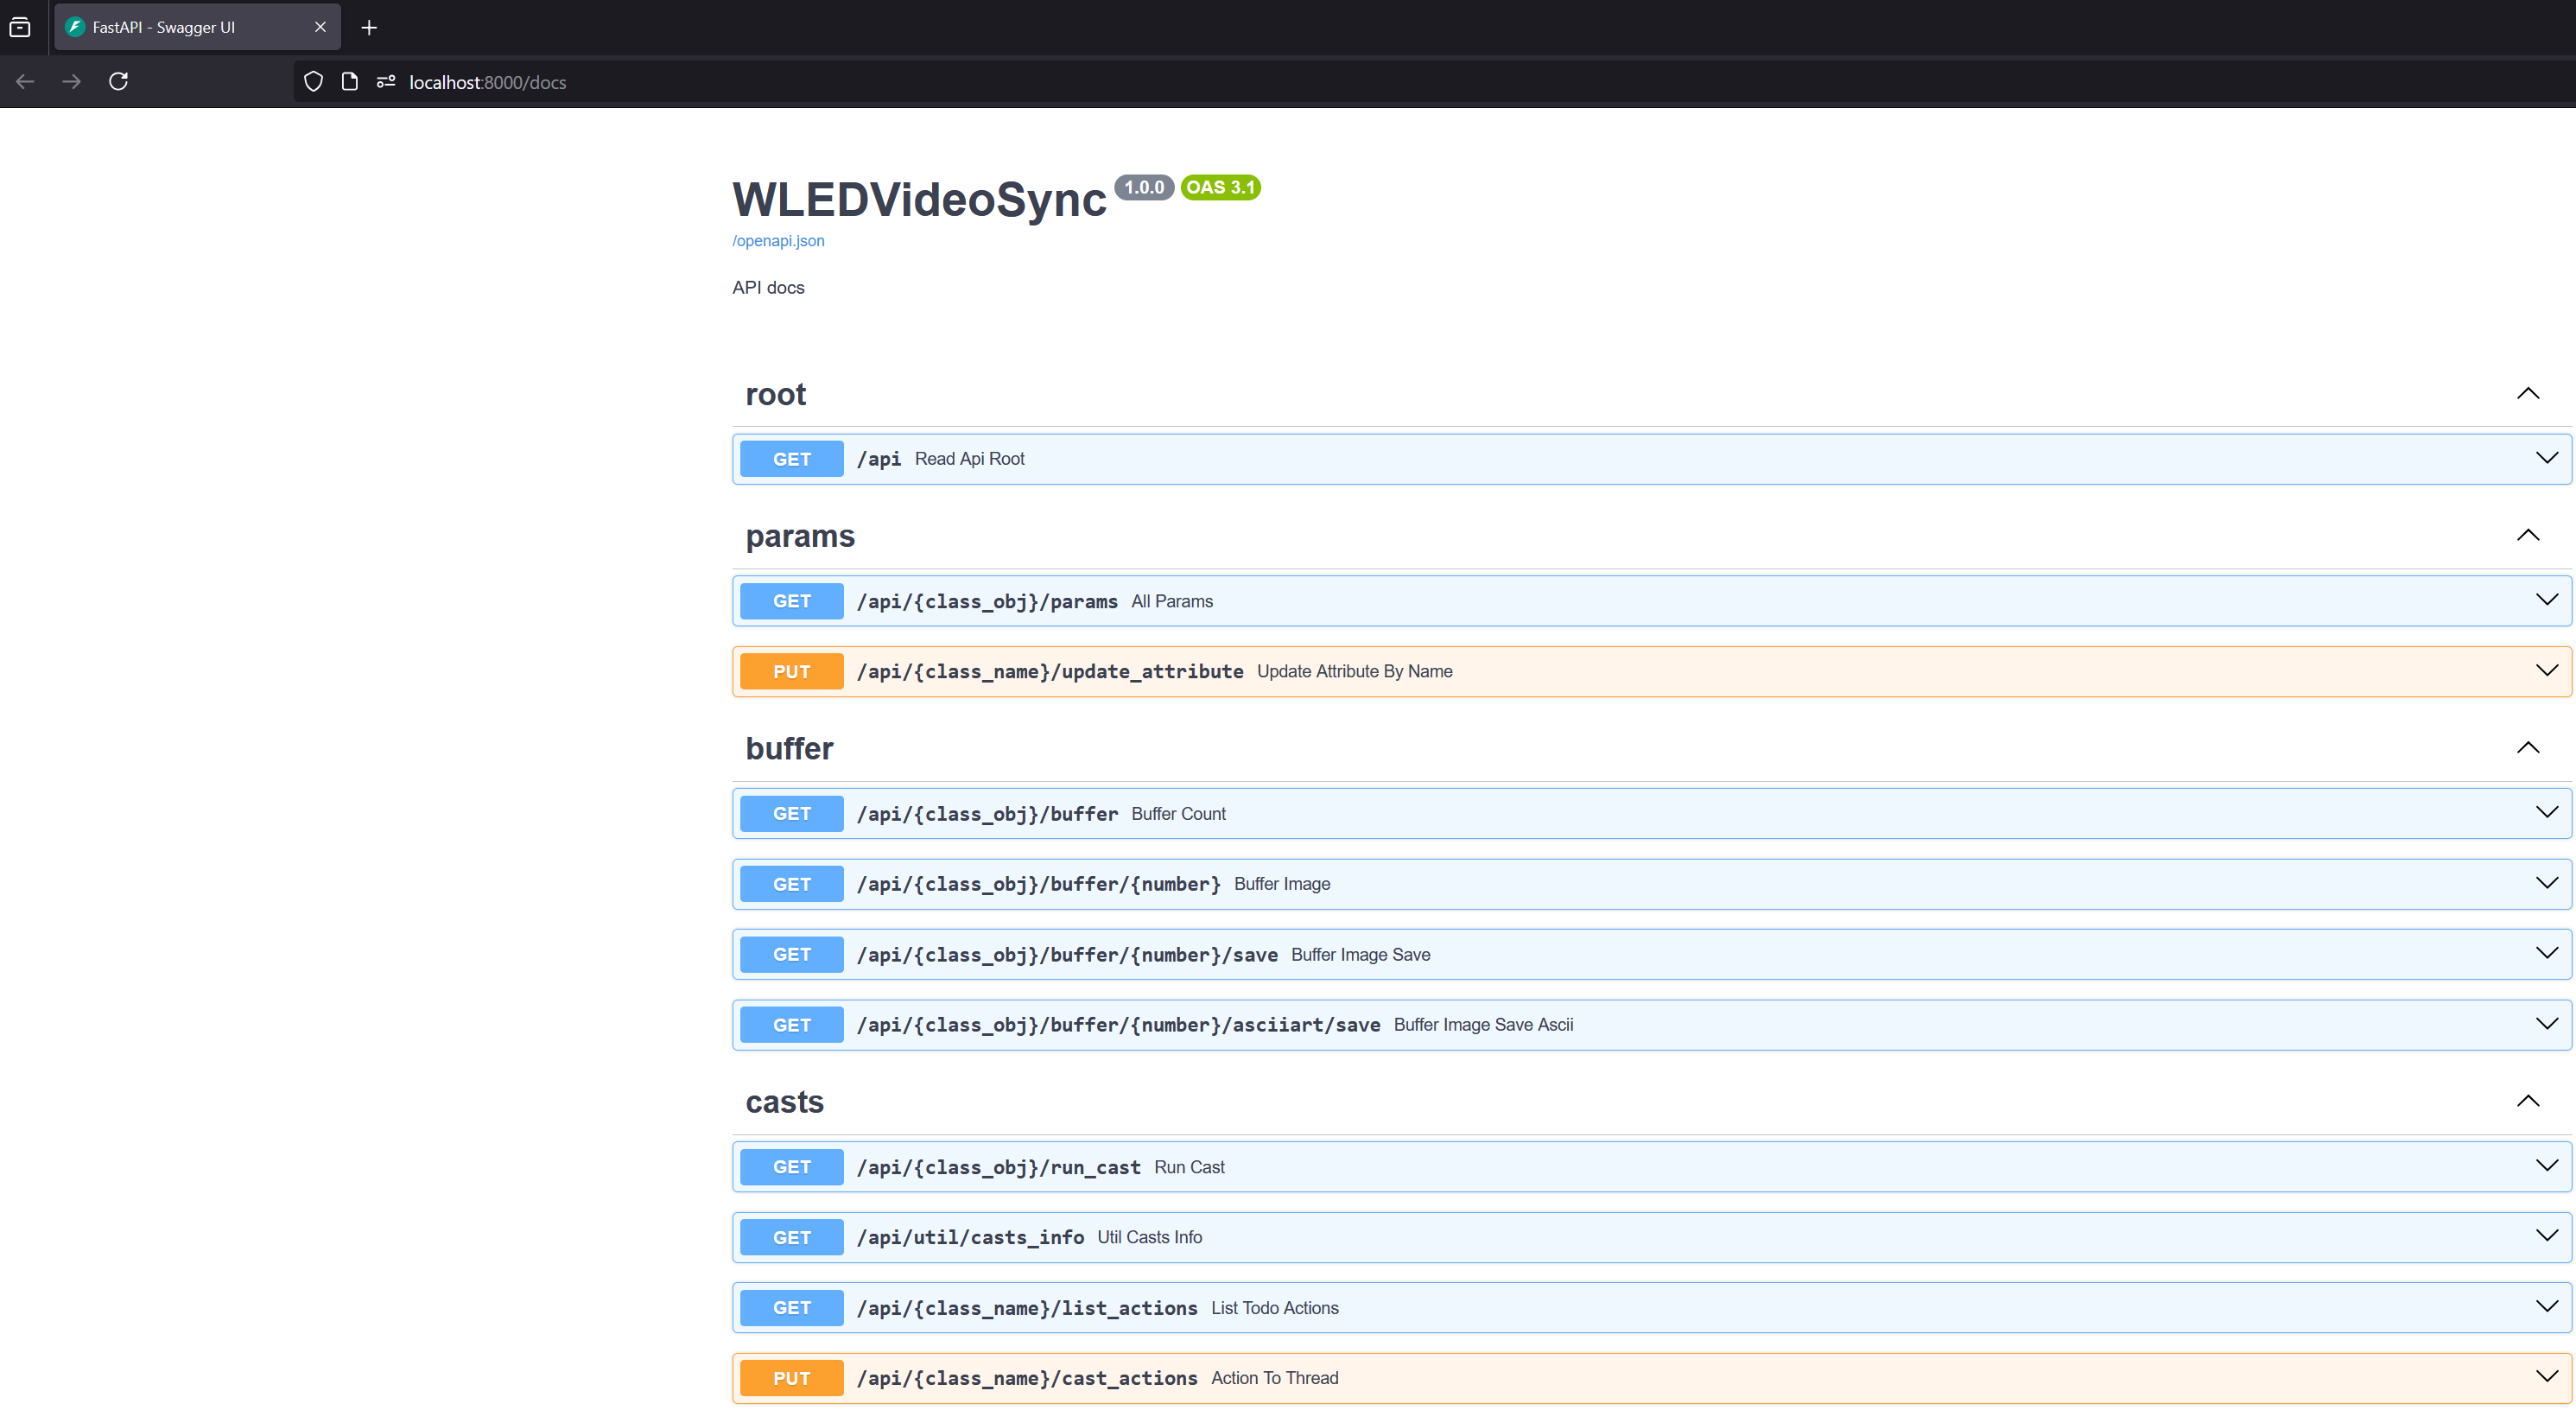Screen dimensions: 2576x1410
Task: Click the 'API docs' description text
Action: pyautogui.click(x=768, y=288)
